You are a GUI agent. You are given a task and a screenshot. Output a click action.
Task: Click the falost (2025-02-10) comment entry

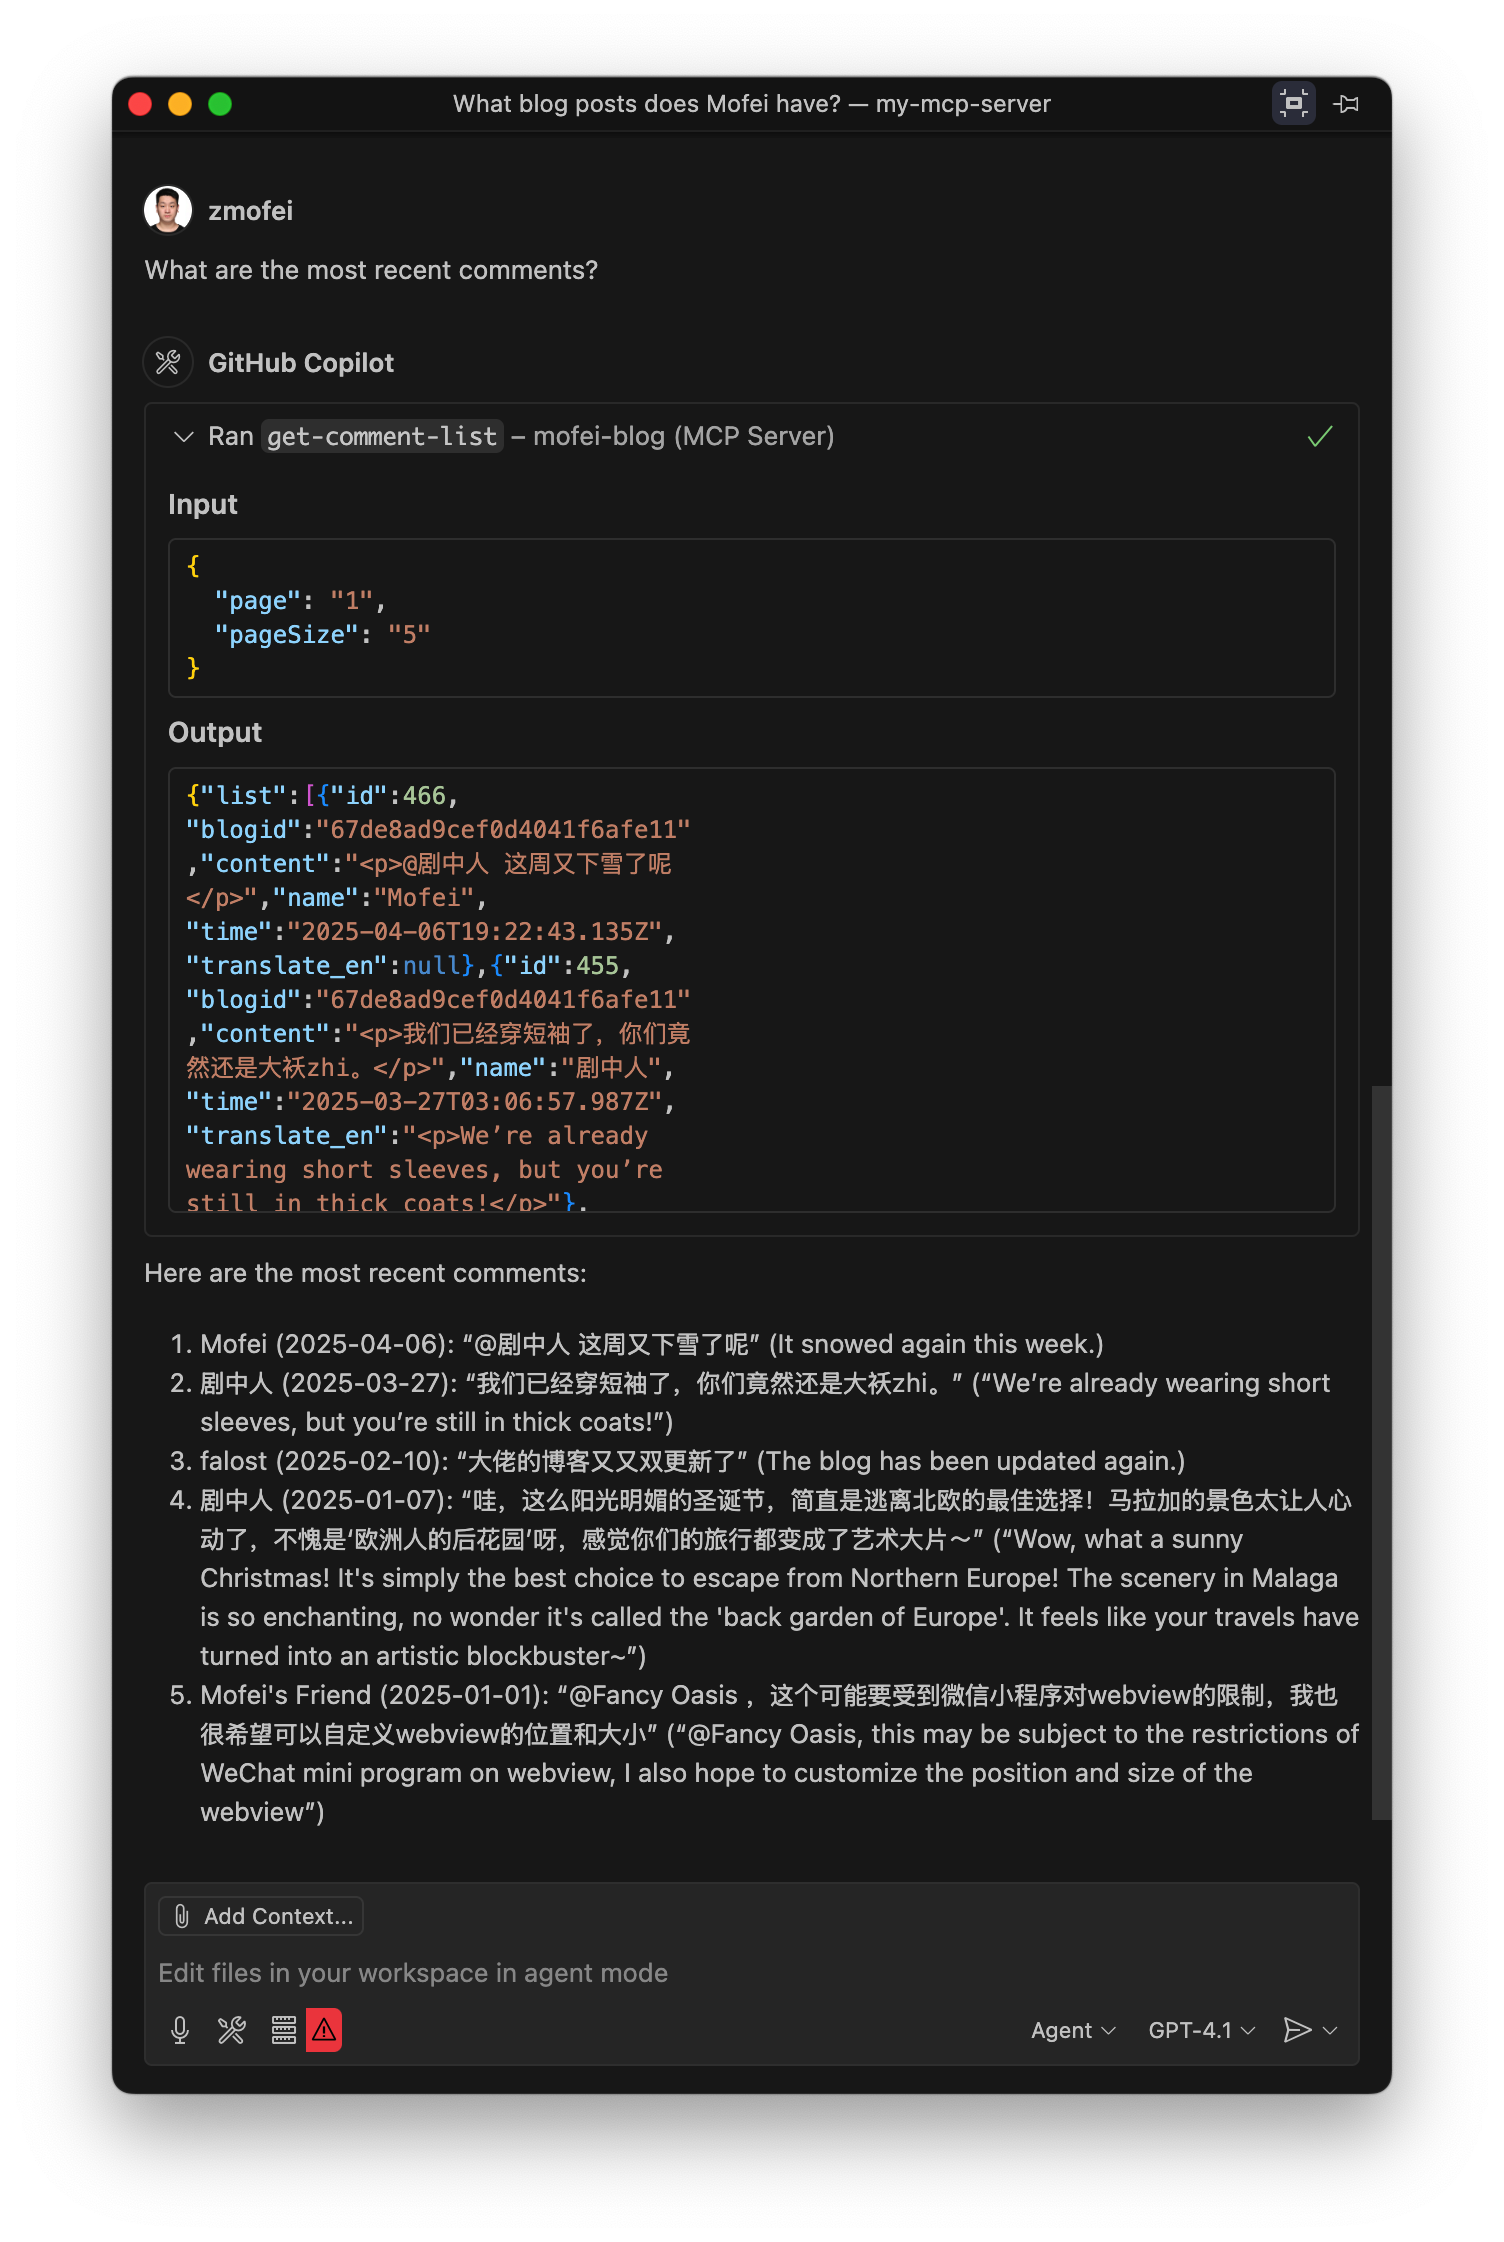692,1460
